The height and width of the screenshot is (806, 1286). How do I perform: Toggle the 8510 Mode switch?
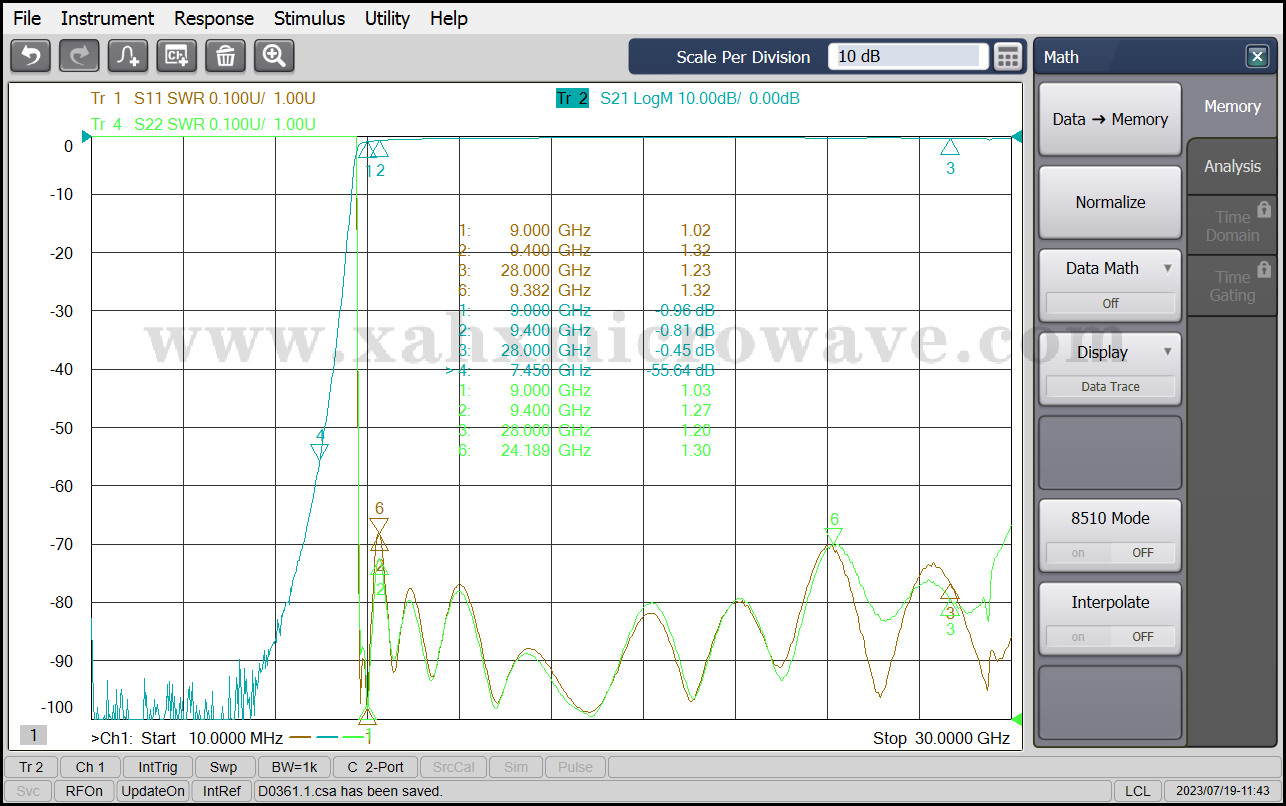tap(1110, 552)
